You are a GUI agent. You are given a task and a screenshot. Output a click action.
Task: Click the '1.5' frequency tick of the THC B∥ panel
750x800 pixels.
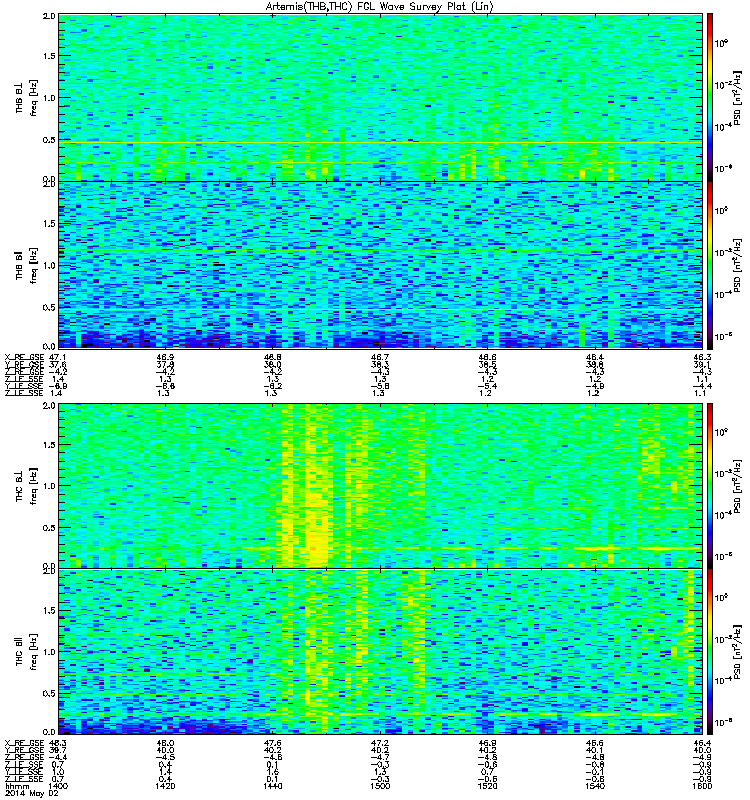(49, 610)
